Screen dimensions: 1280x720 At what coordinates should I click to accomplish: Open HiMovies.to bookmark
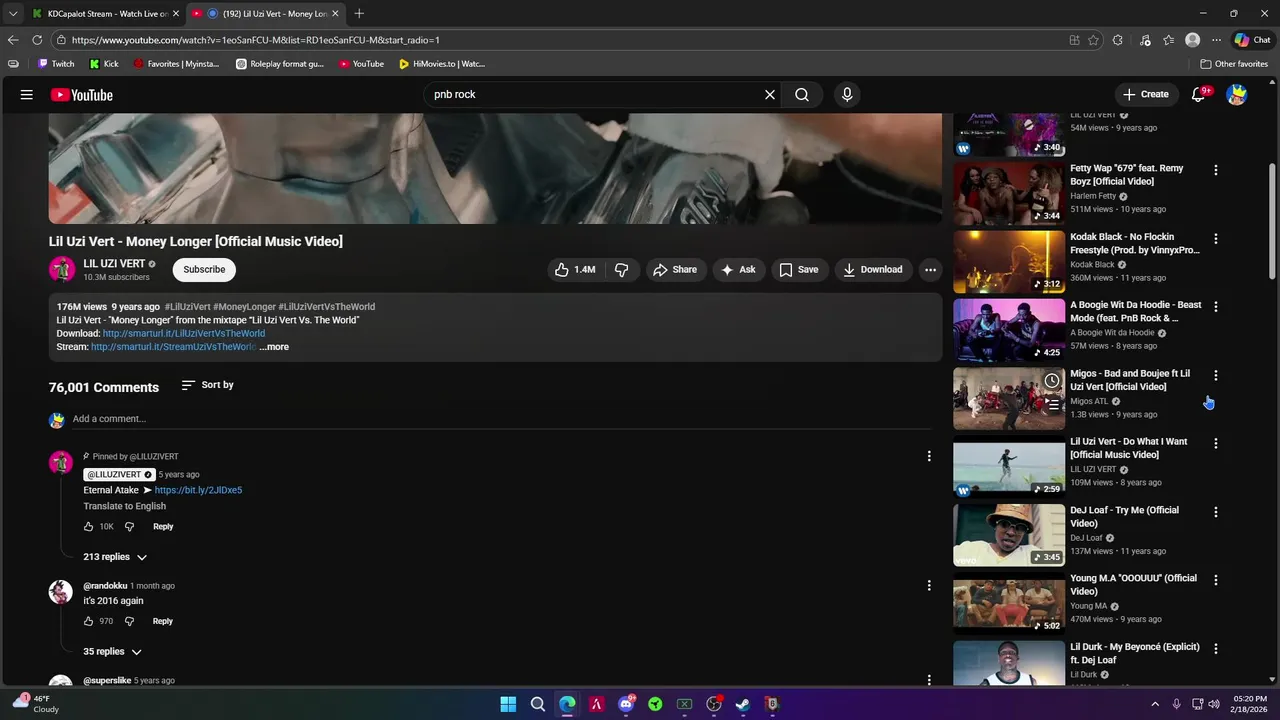click(441, 64)
